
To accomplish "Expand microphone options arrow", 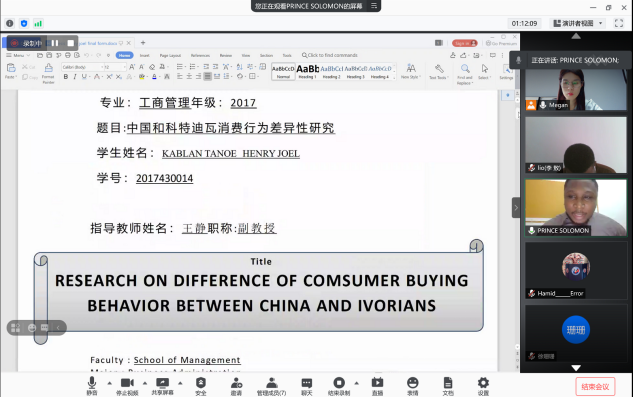I will [109, 383].
